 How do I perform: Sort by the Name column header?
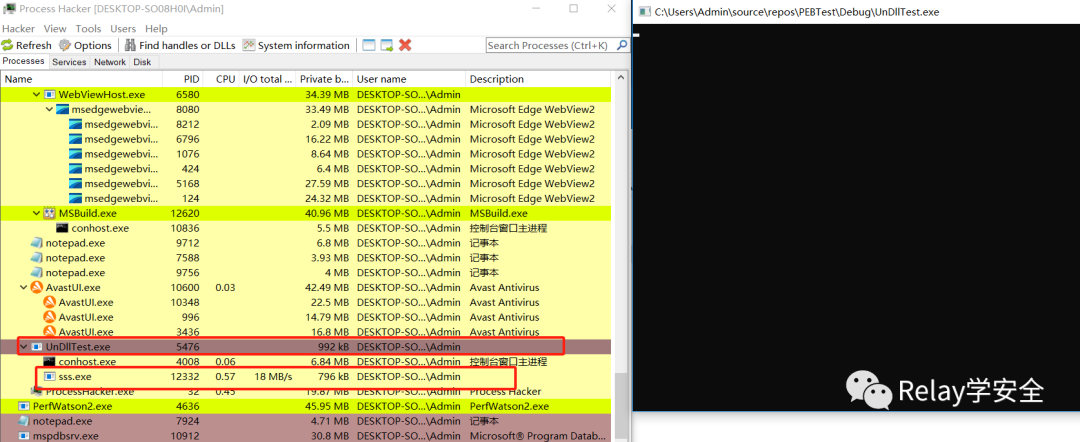(x=81, y=79)
